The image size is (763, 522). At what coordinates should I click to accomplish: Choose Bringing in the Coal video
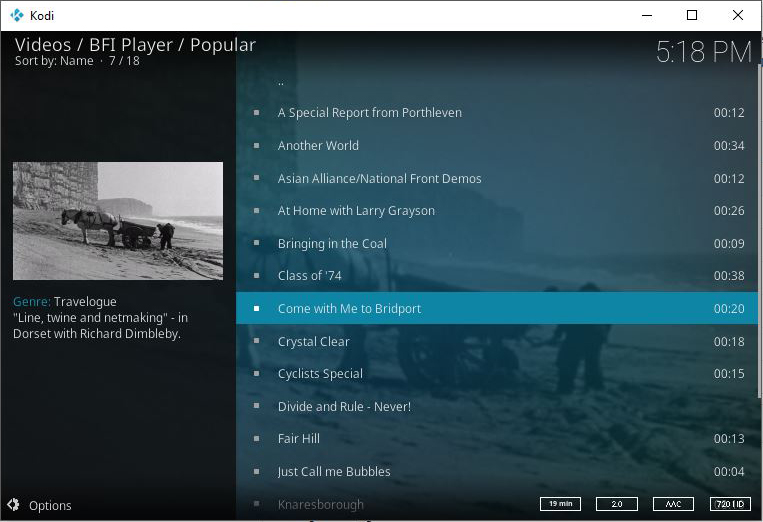tap(332, 244)
